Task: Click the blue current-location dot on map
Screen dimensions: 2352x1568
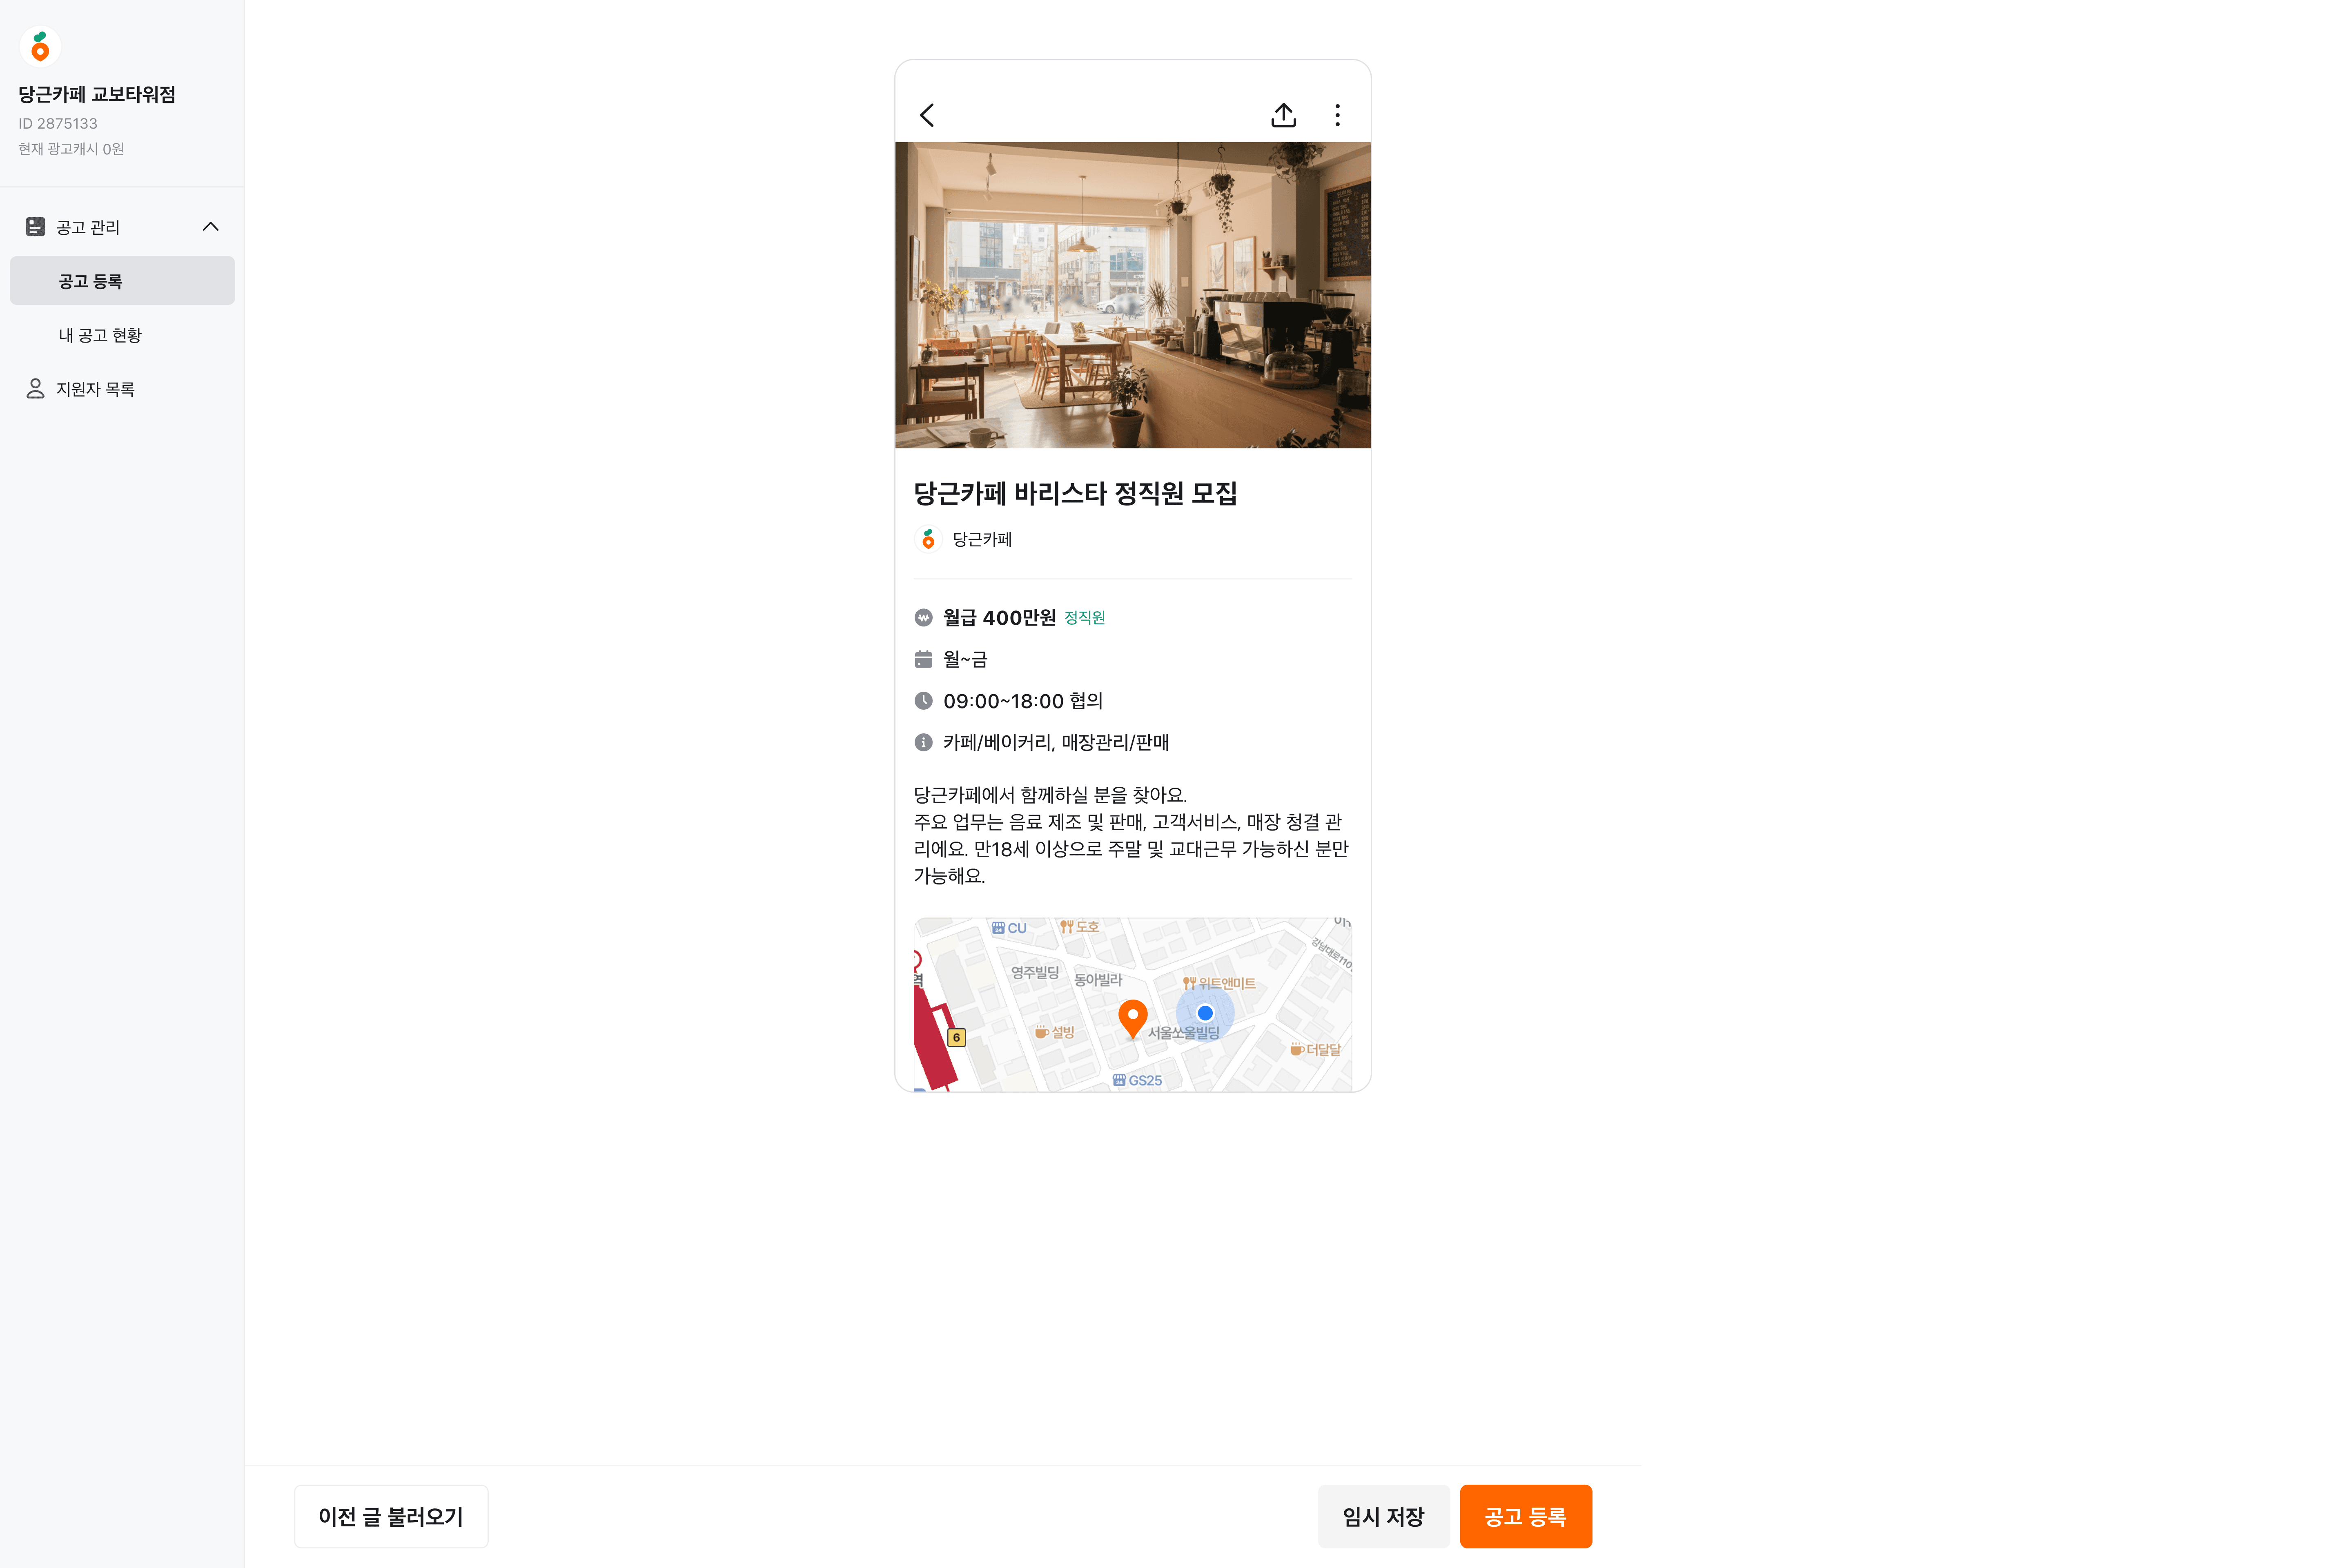Action: coord(1205,1013)
